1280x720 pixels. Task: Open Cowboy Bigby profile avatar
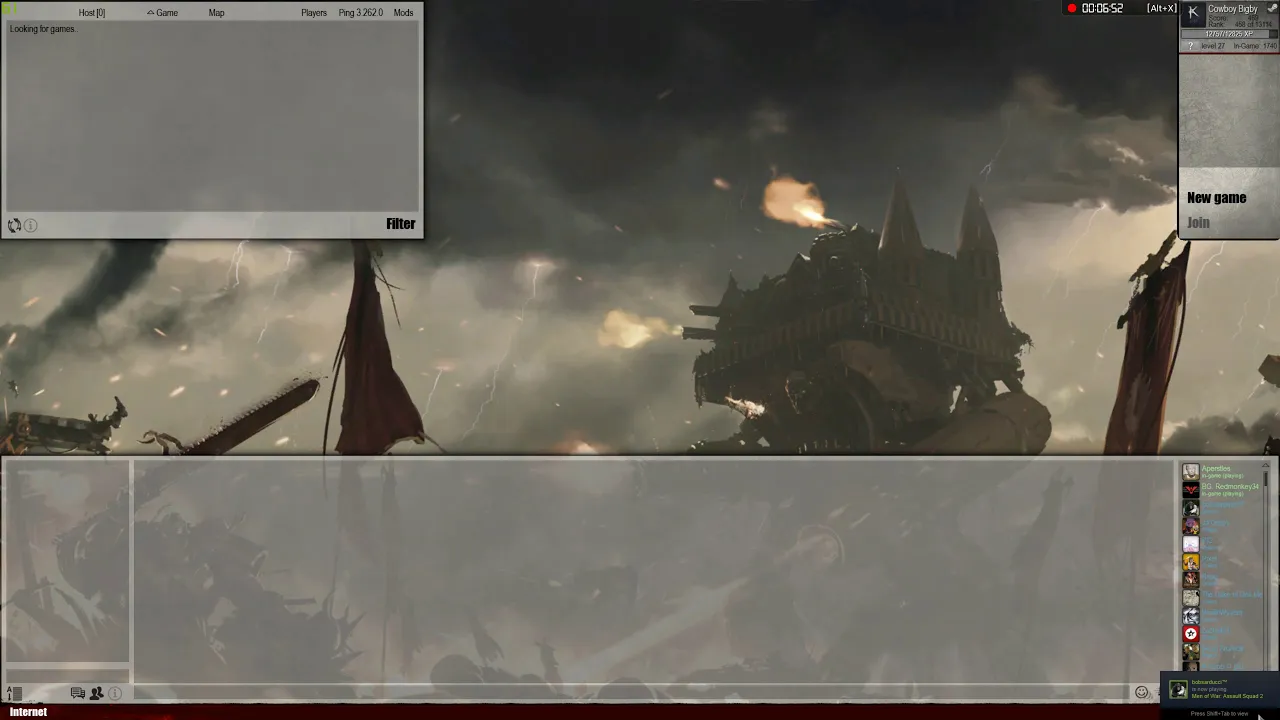(x=1193, y=13)
